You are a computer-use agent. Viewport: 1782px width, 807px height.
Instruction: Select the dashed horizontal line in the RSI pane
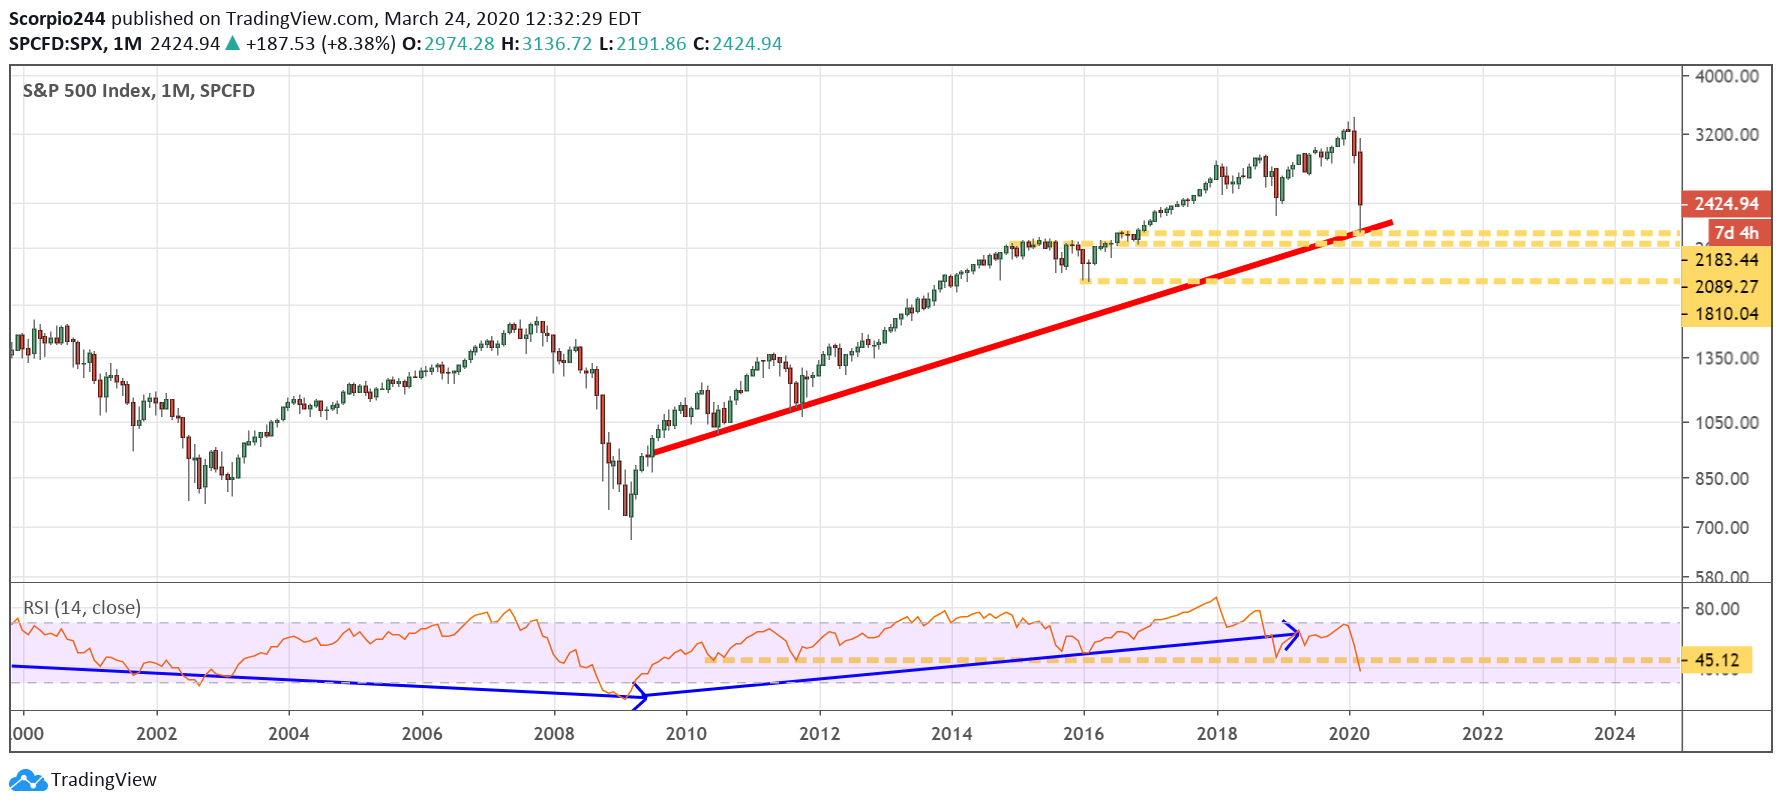[x=1190, y=660]
